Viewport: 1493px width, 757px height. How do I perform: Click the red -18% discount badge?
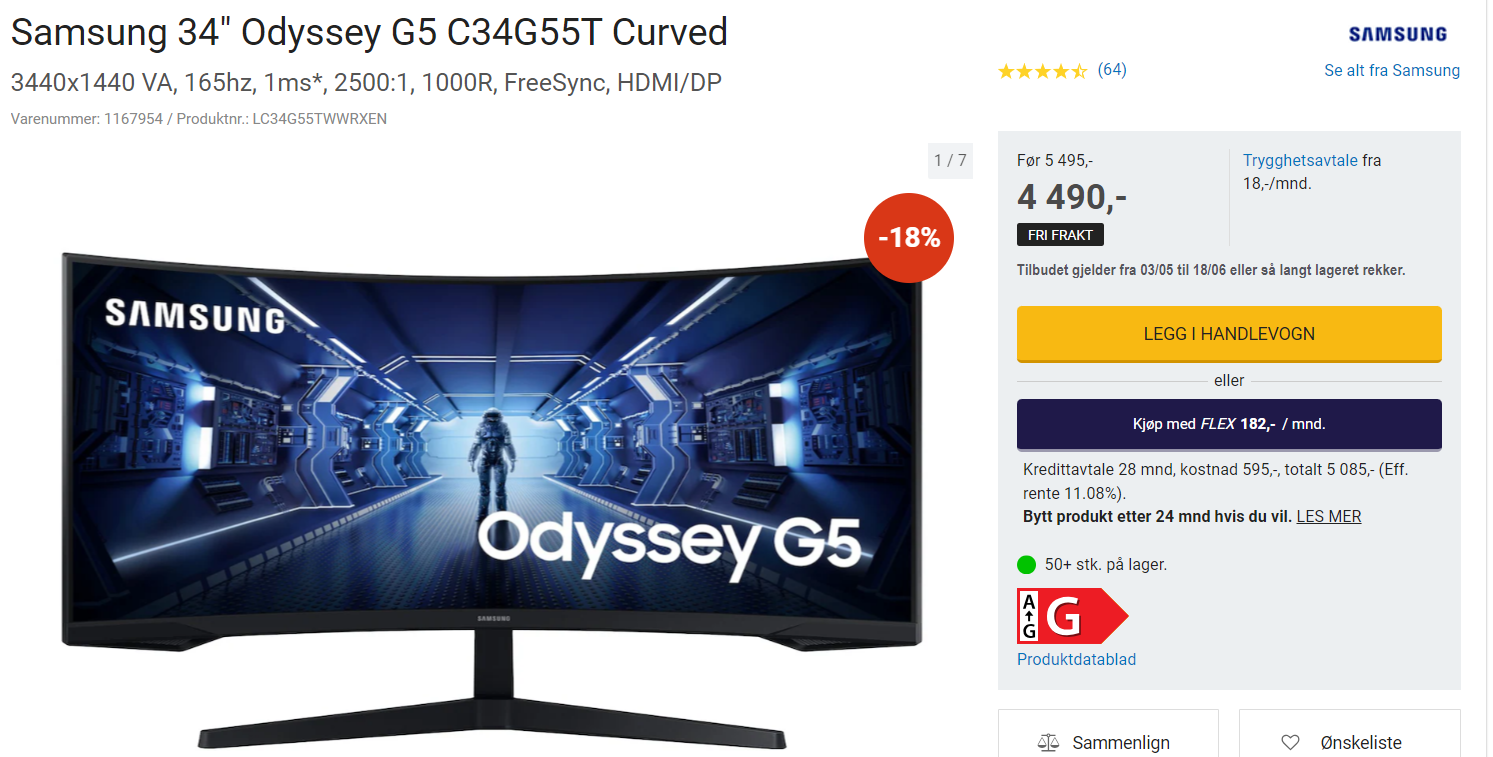tap(909, 237)
